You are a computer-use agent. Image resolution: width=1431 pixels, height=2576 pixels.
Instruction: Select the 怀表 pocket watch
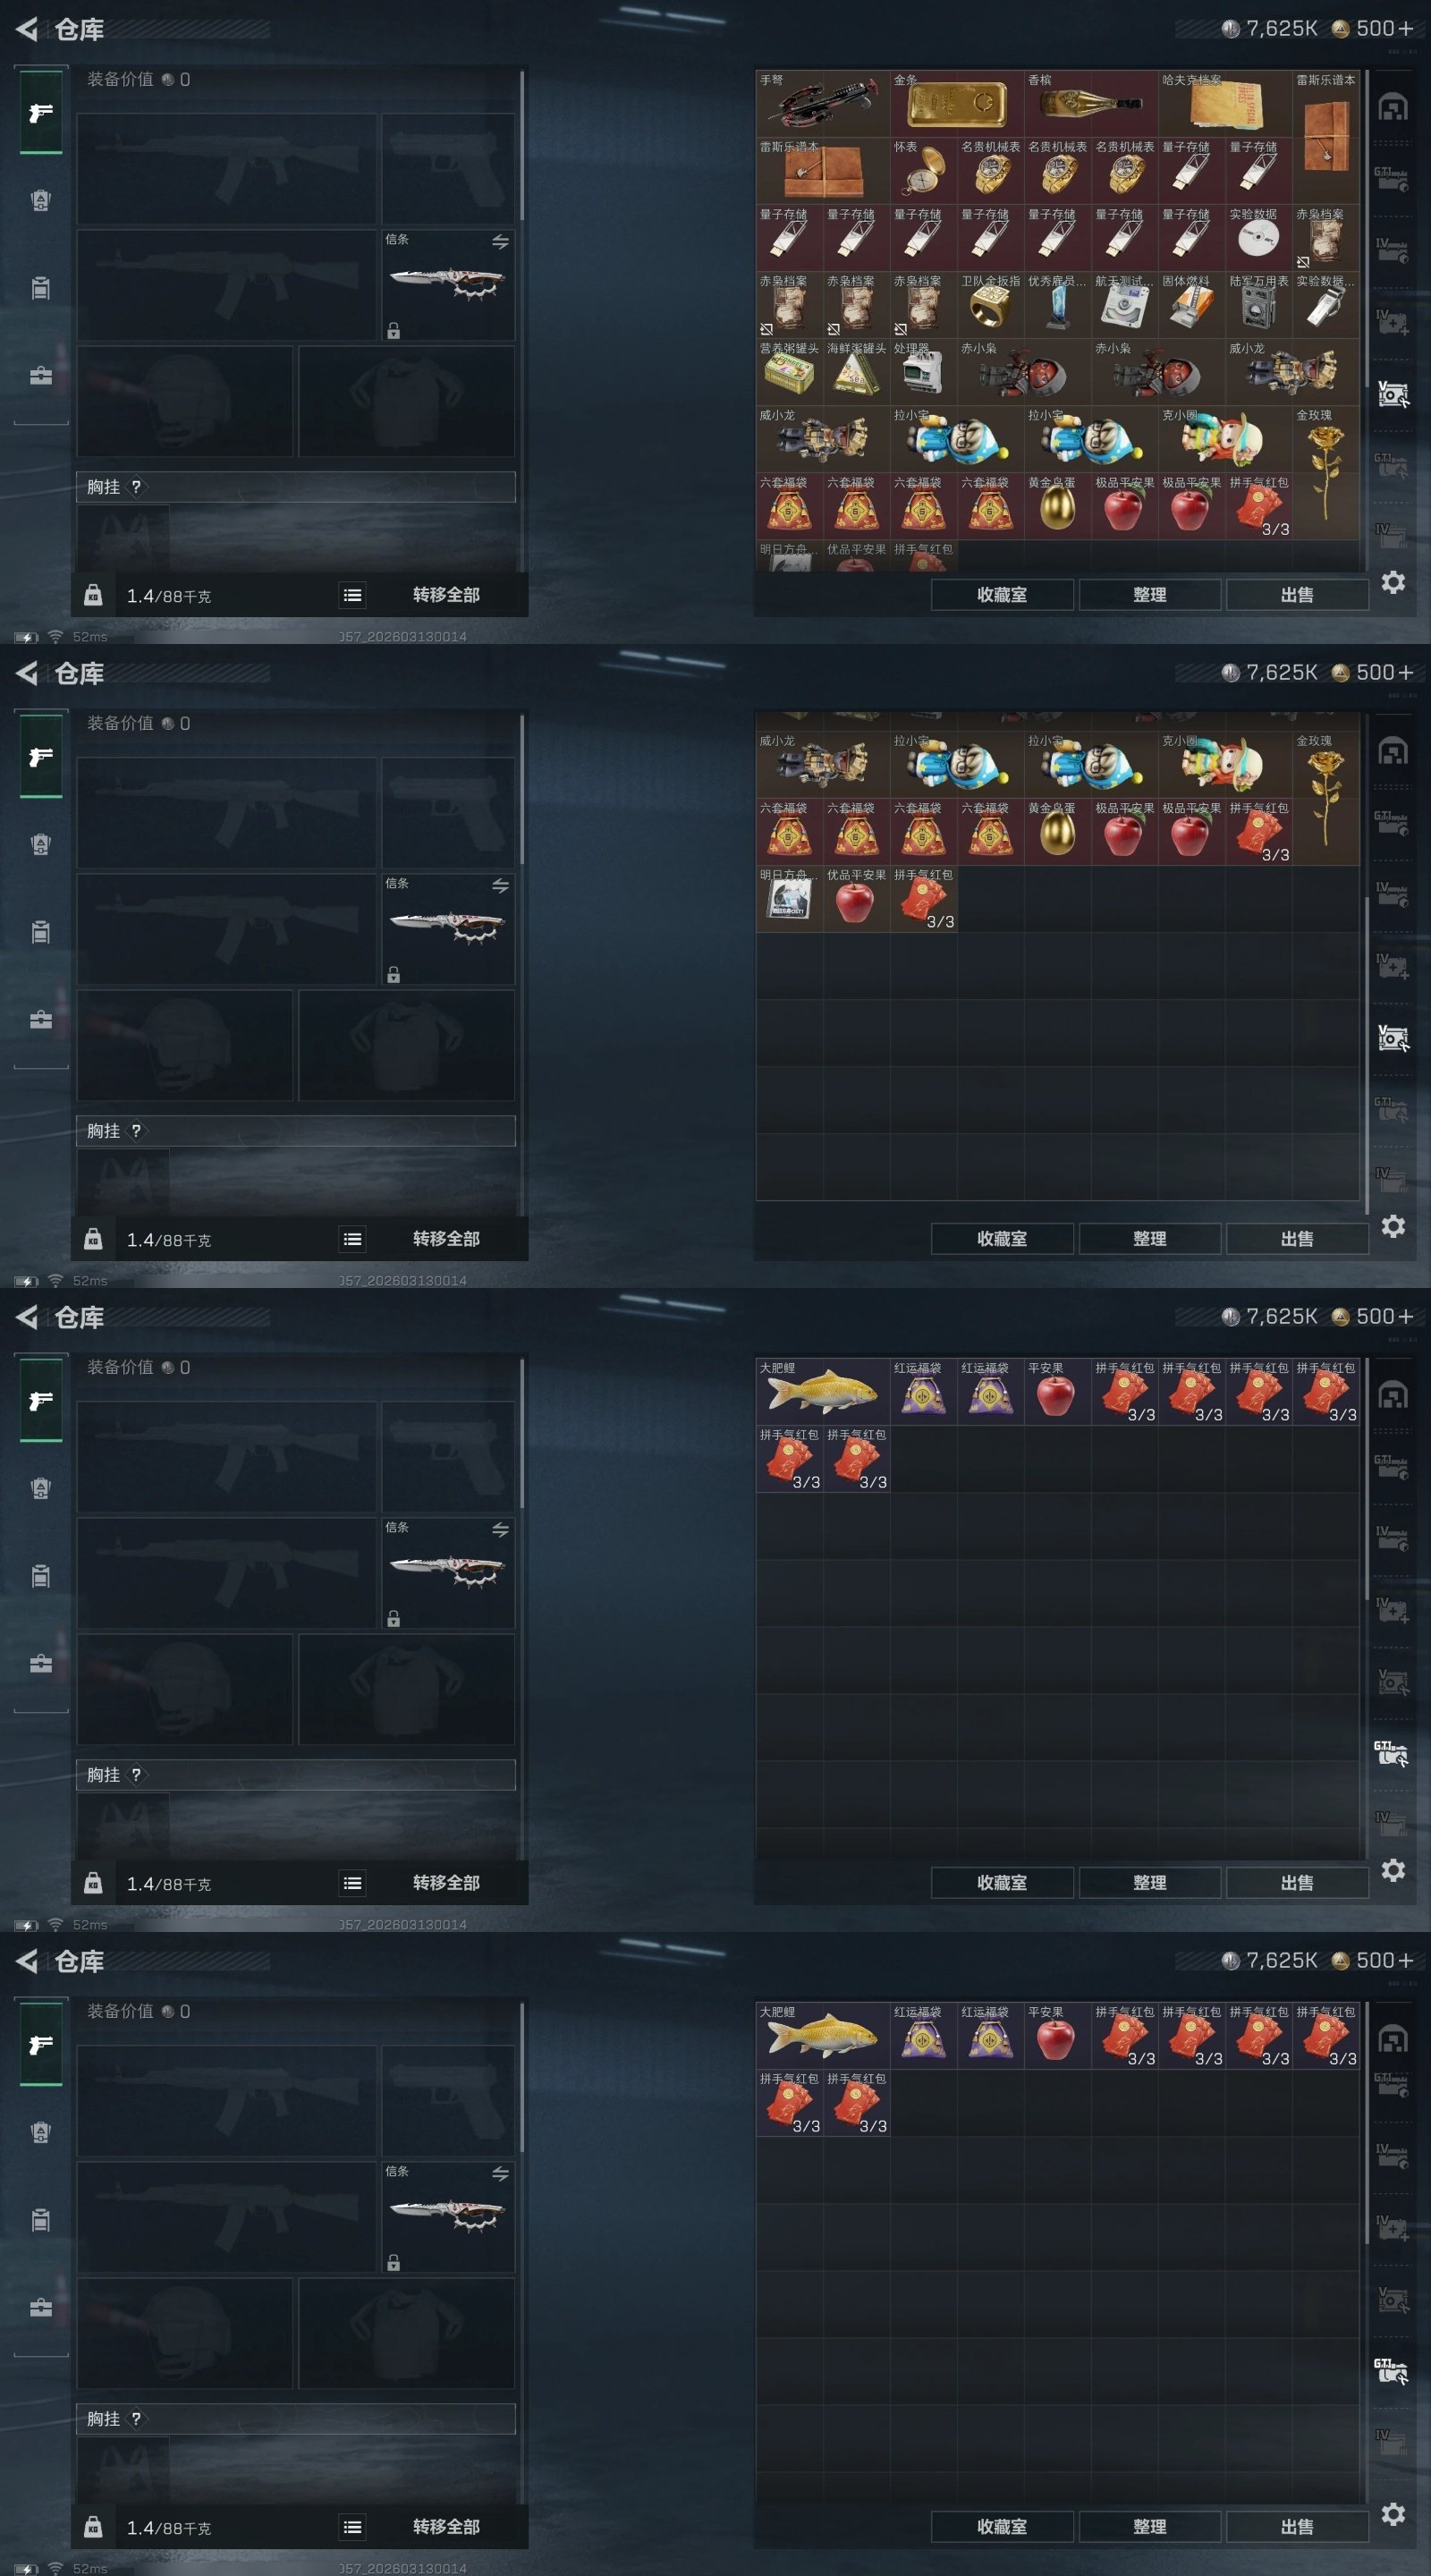pos(924,171)
